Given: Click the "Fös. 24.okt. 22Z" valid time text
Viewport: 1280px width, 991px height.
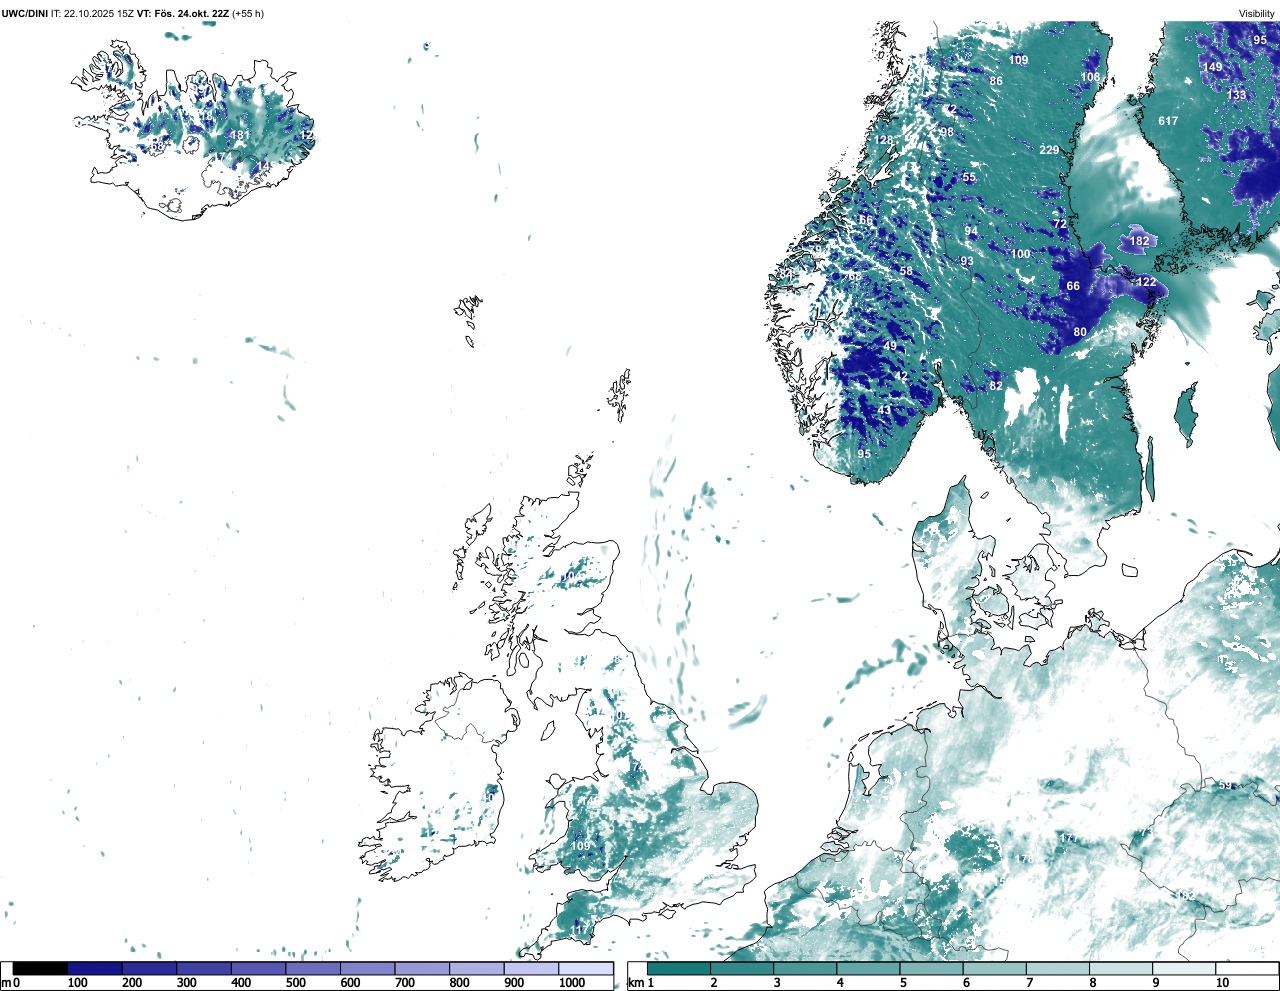Looking at the screenshot, I should click(192, 14).
